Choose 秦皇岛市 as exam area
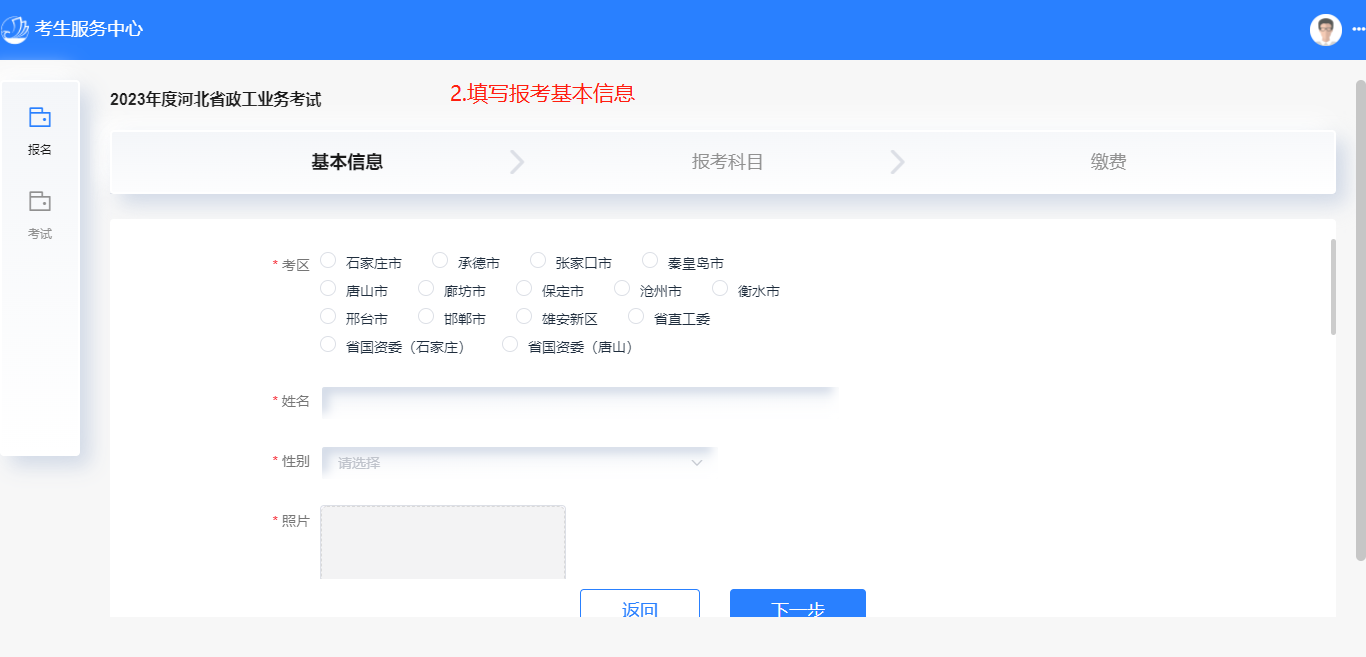Viewport: 1366px width, 657px height. click(650, 261)
